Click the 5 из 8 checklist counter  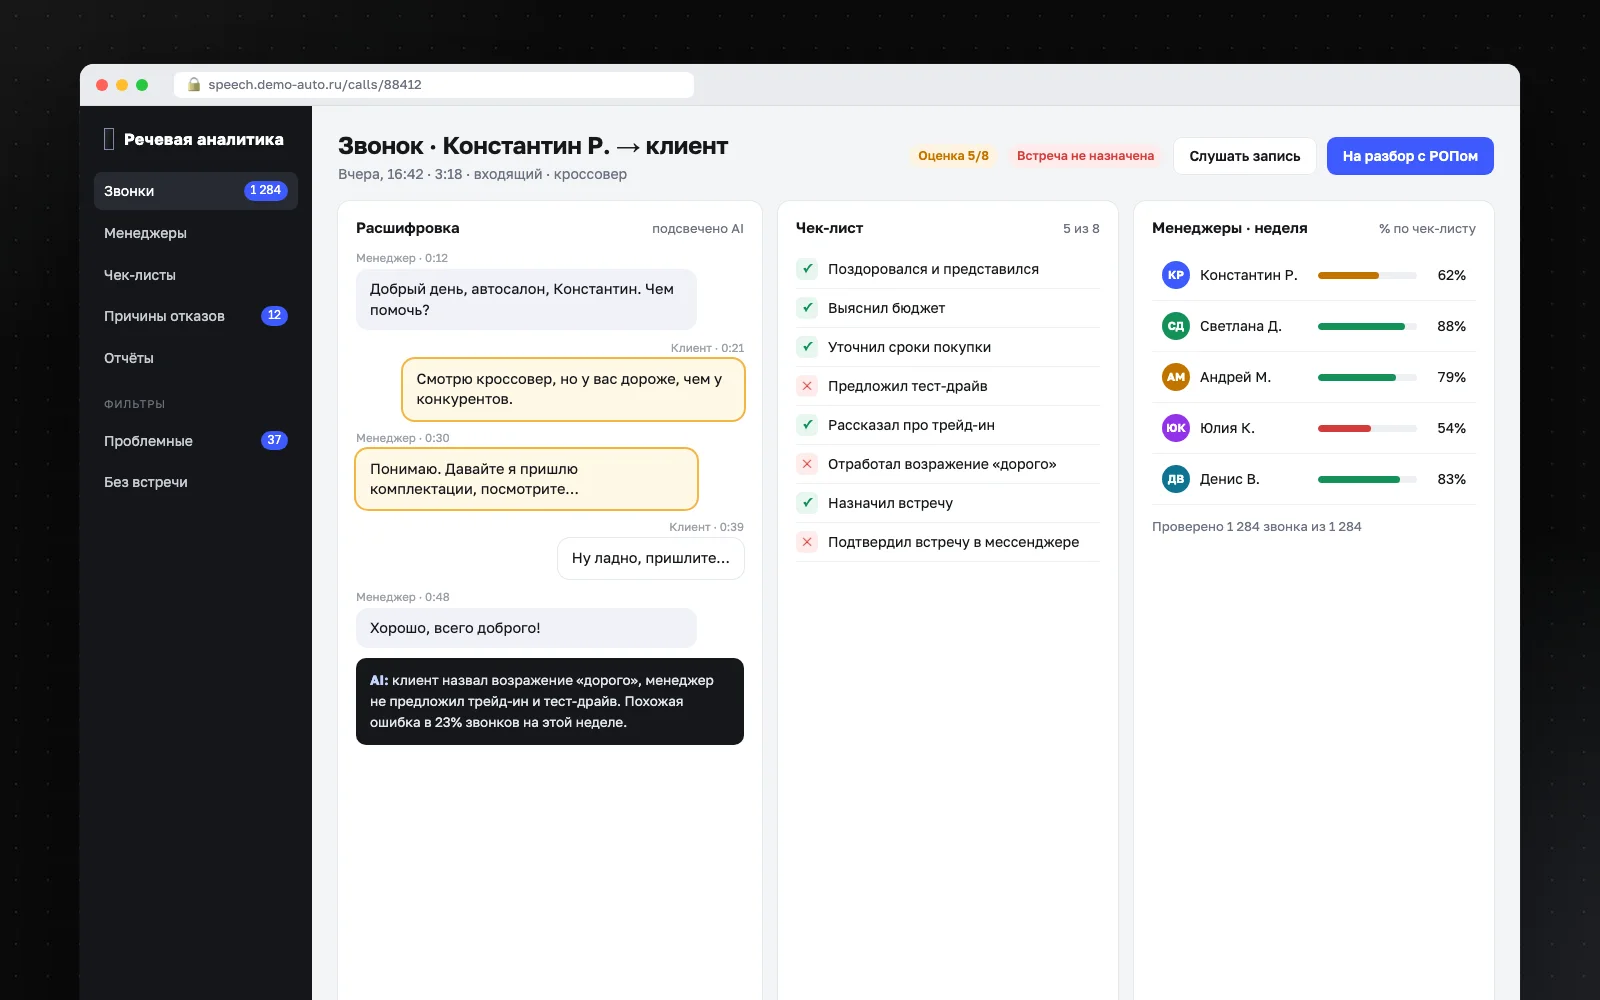(1081, 229)
